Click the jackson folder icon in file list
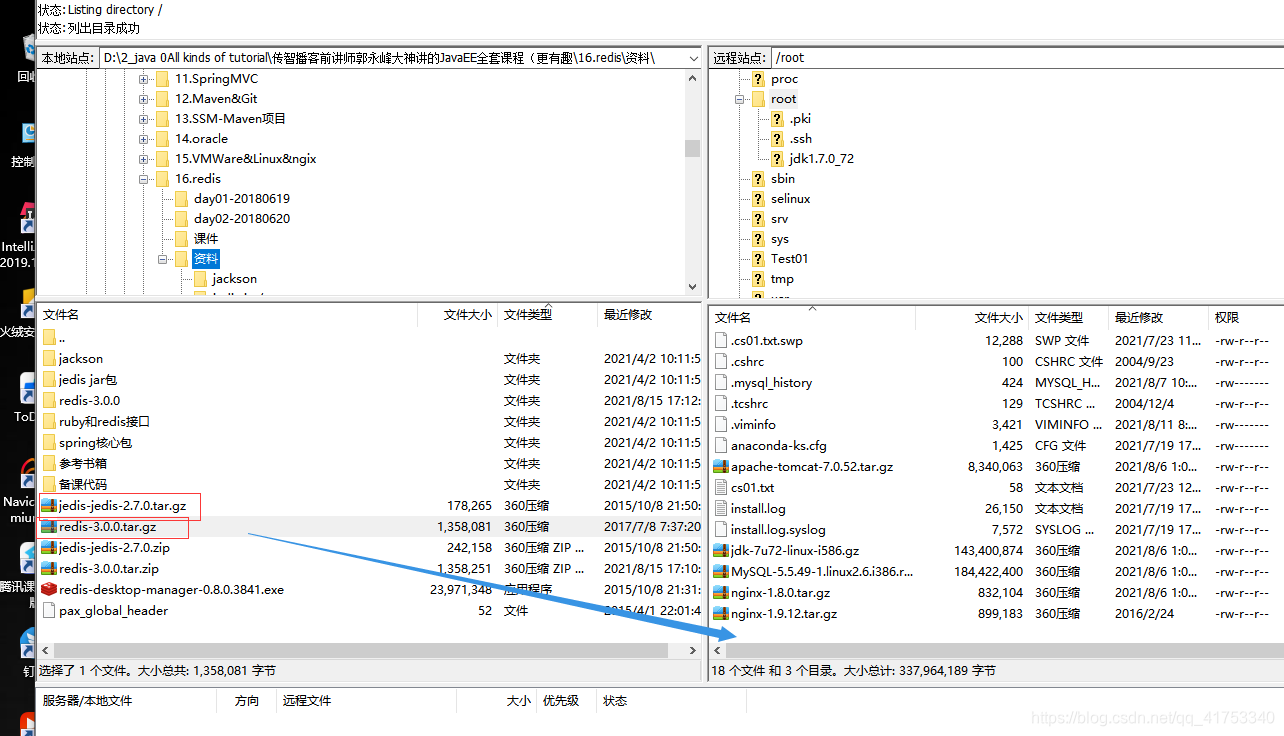Image resolution: width=1284 pixels, height=736 pixels. coord(49,359)
